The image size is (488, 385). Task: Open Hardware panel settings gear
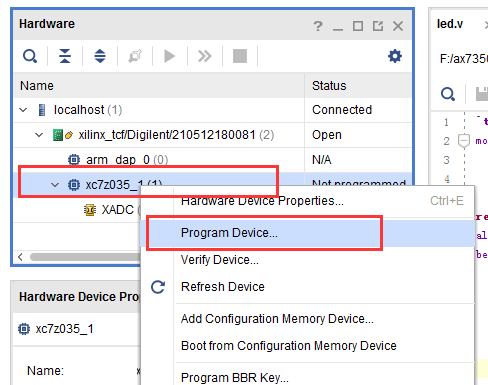(x=395, y=56)
